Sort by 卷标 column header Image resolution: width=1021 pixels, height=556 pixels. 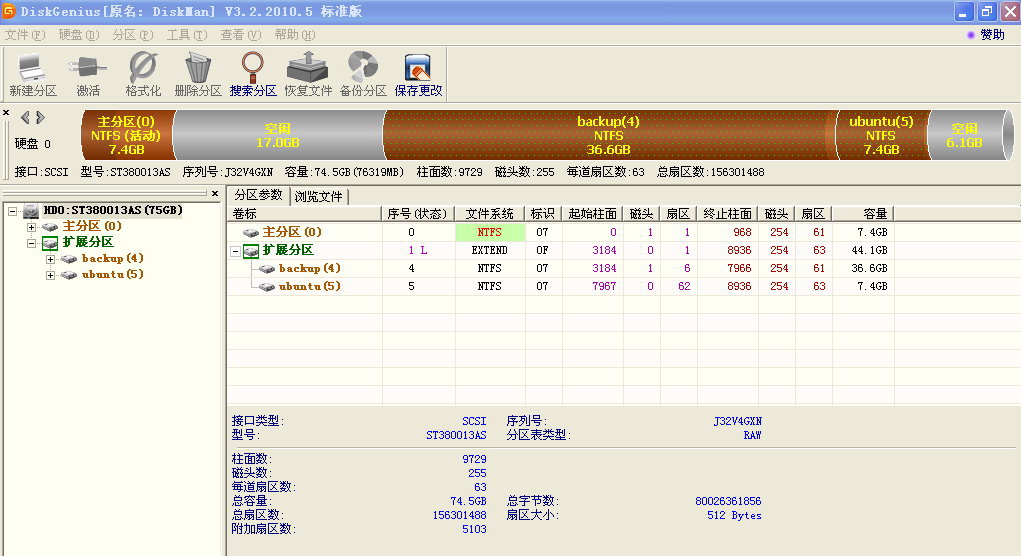coord(303,214)
